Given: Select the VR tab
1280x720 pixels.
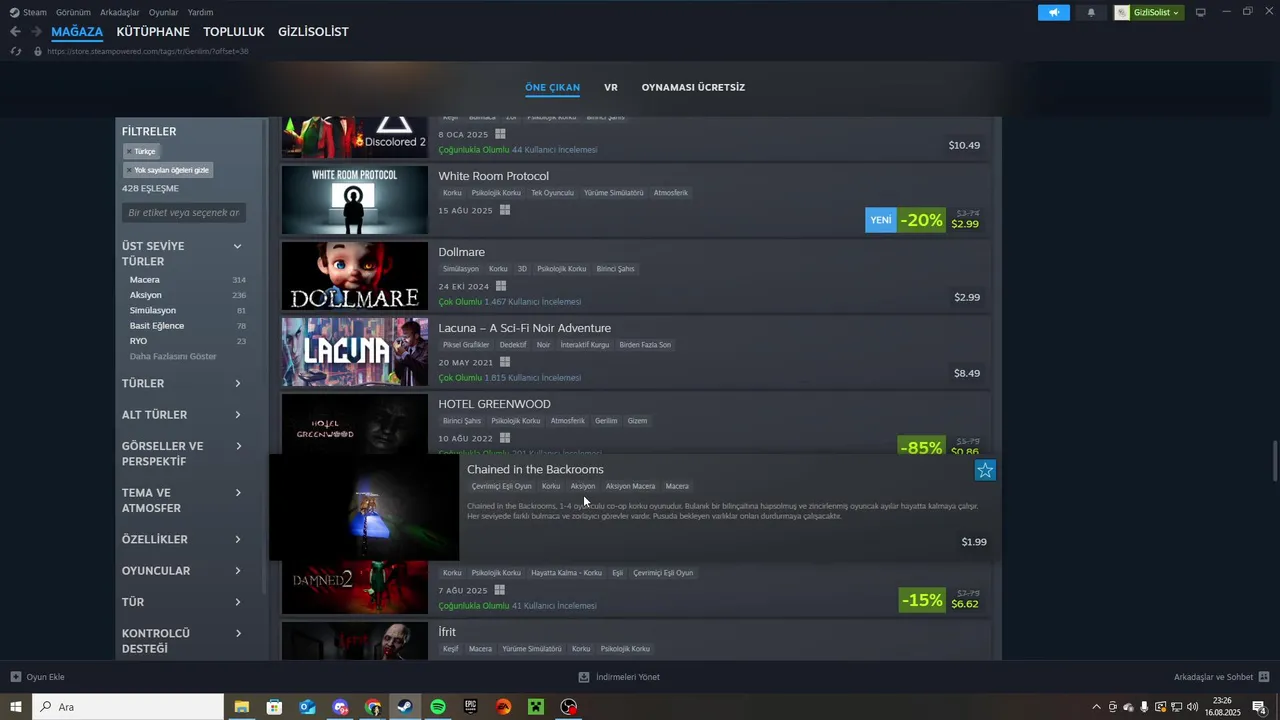Looking at the screenshot, I should coord(611,87).
